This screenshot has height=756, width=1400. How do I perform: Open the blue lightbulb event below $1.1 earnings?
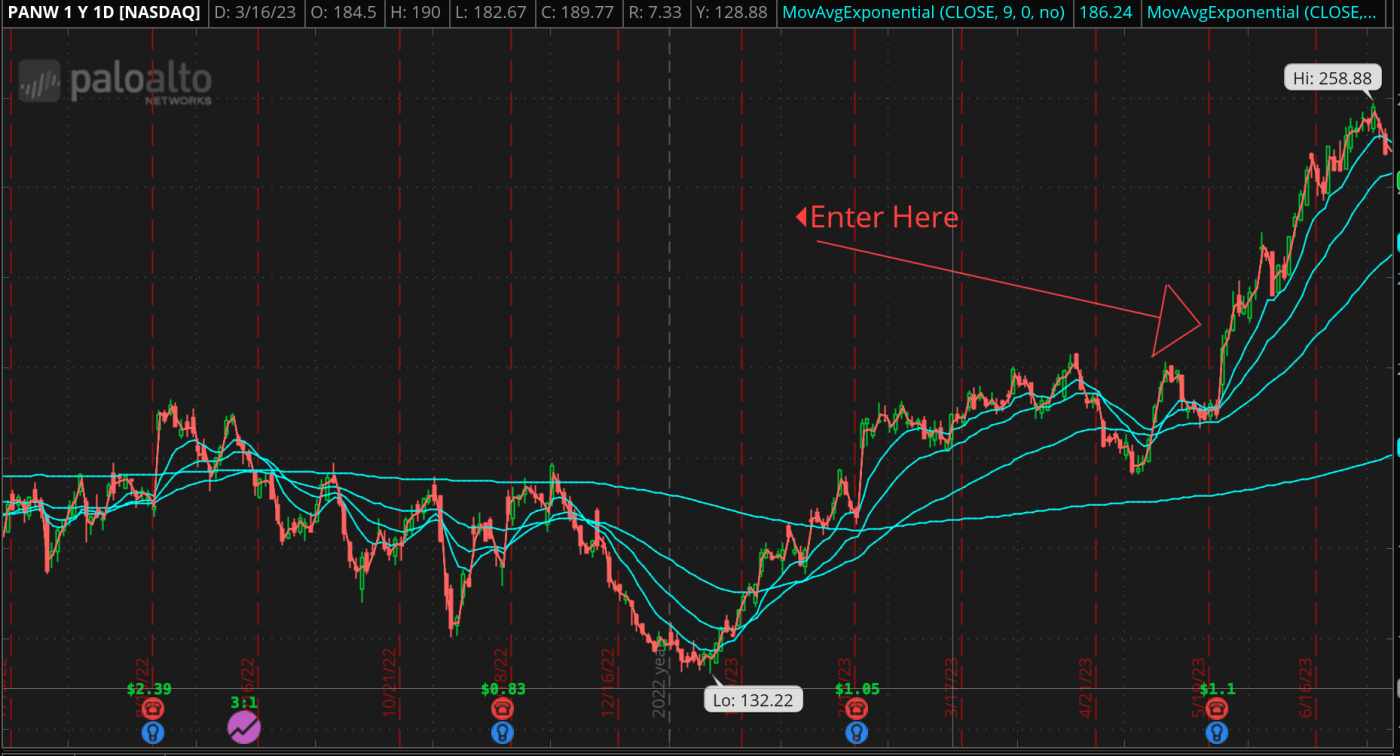[x=1216, y=733]
